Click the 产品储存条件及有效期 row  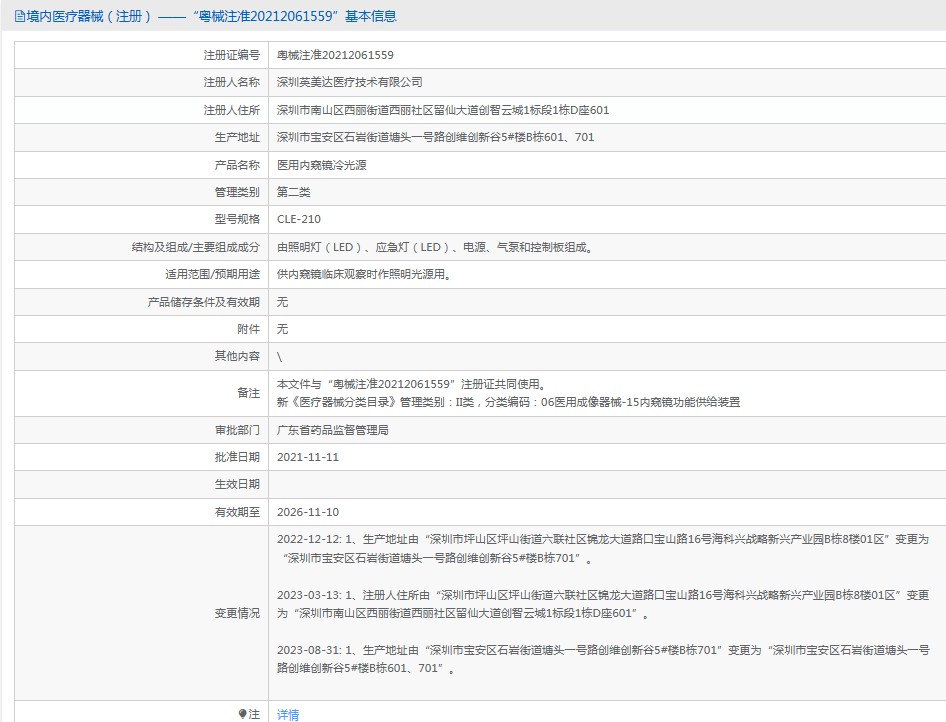coord(285,301)
